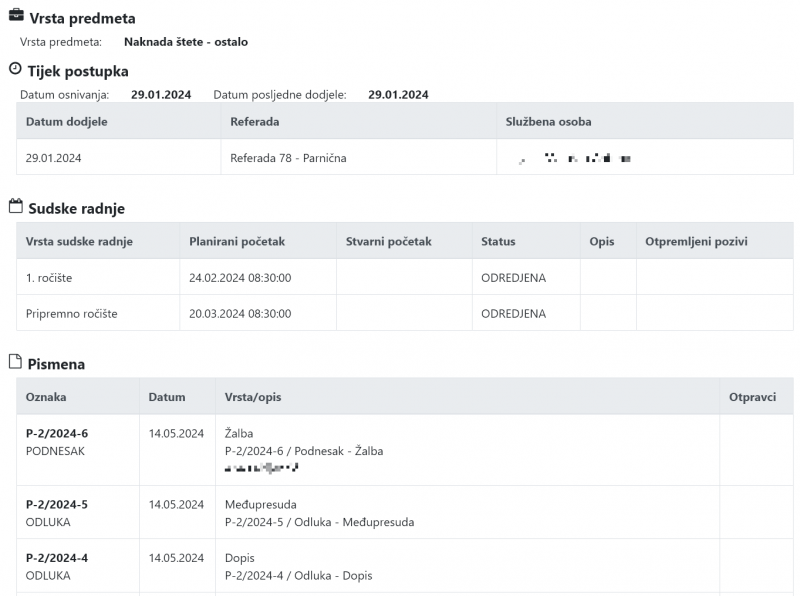This screenshot has height=596, width=800.
Task: Open the P-2/2024-4 document entry
Action: 56,558
